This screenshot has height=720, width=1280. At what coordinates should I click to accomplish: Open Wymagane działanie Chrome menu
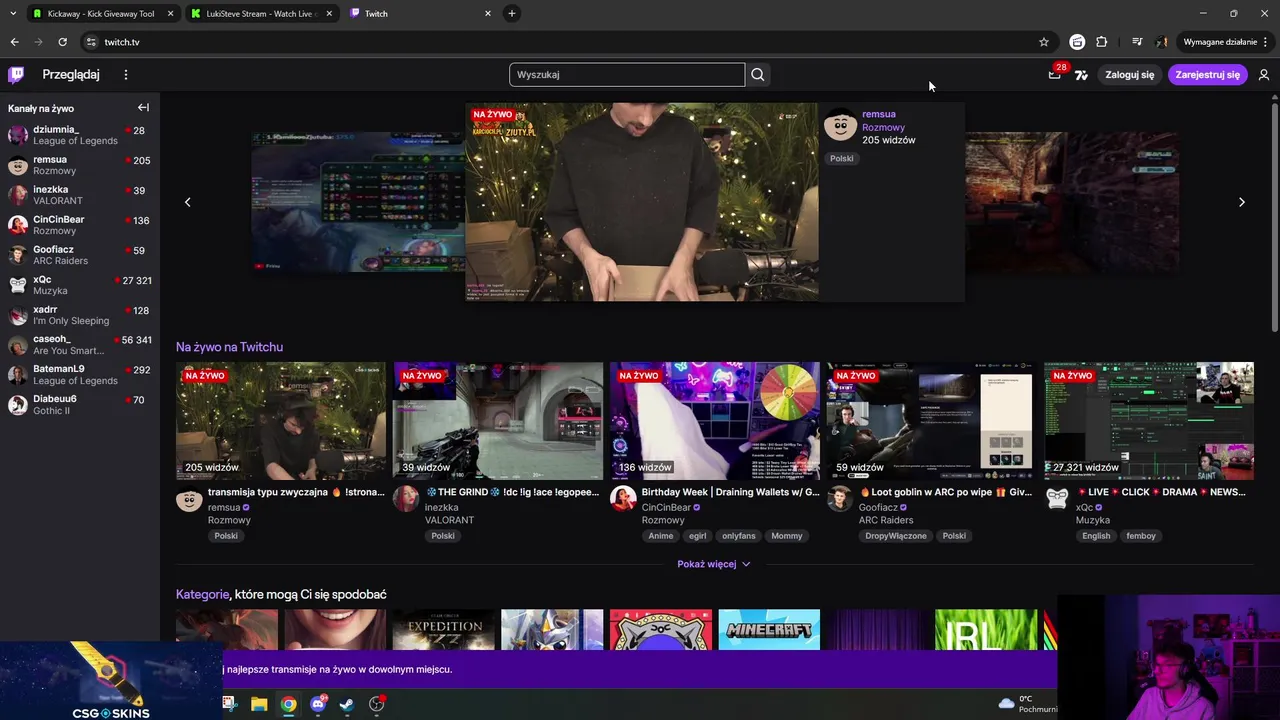tap(1226, 42)
